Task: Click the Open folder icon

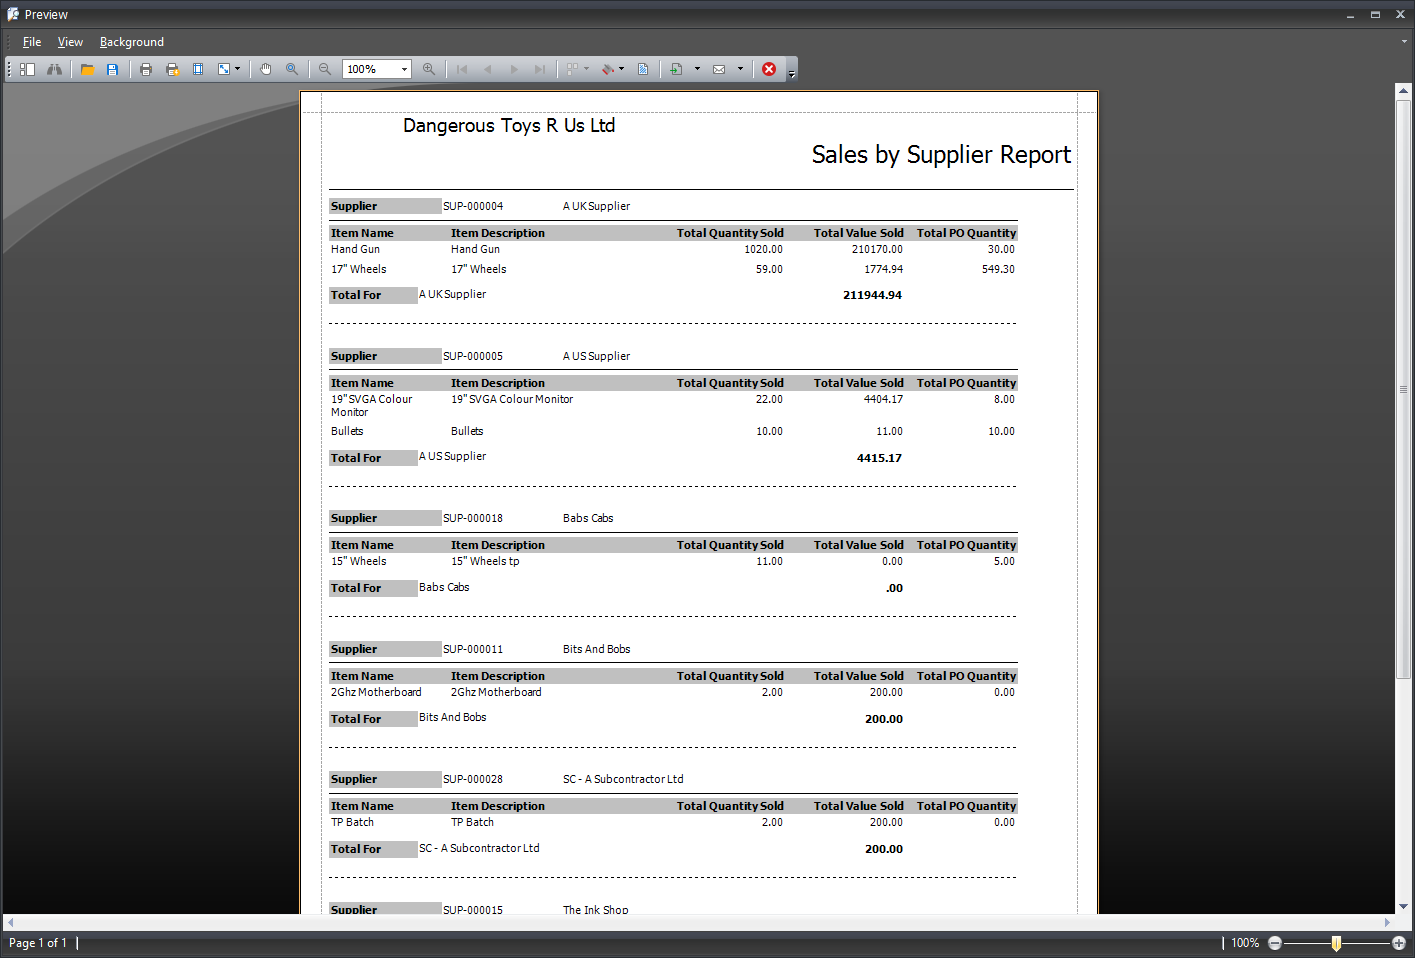Action: click(87, 69)
